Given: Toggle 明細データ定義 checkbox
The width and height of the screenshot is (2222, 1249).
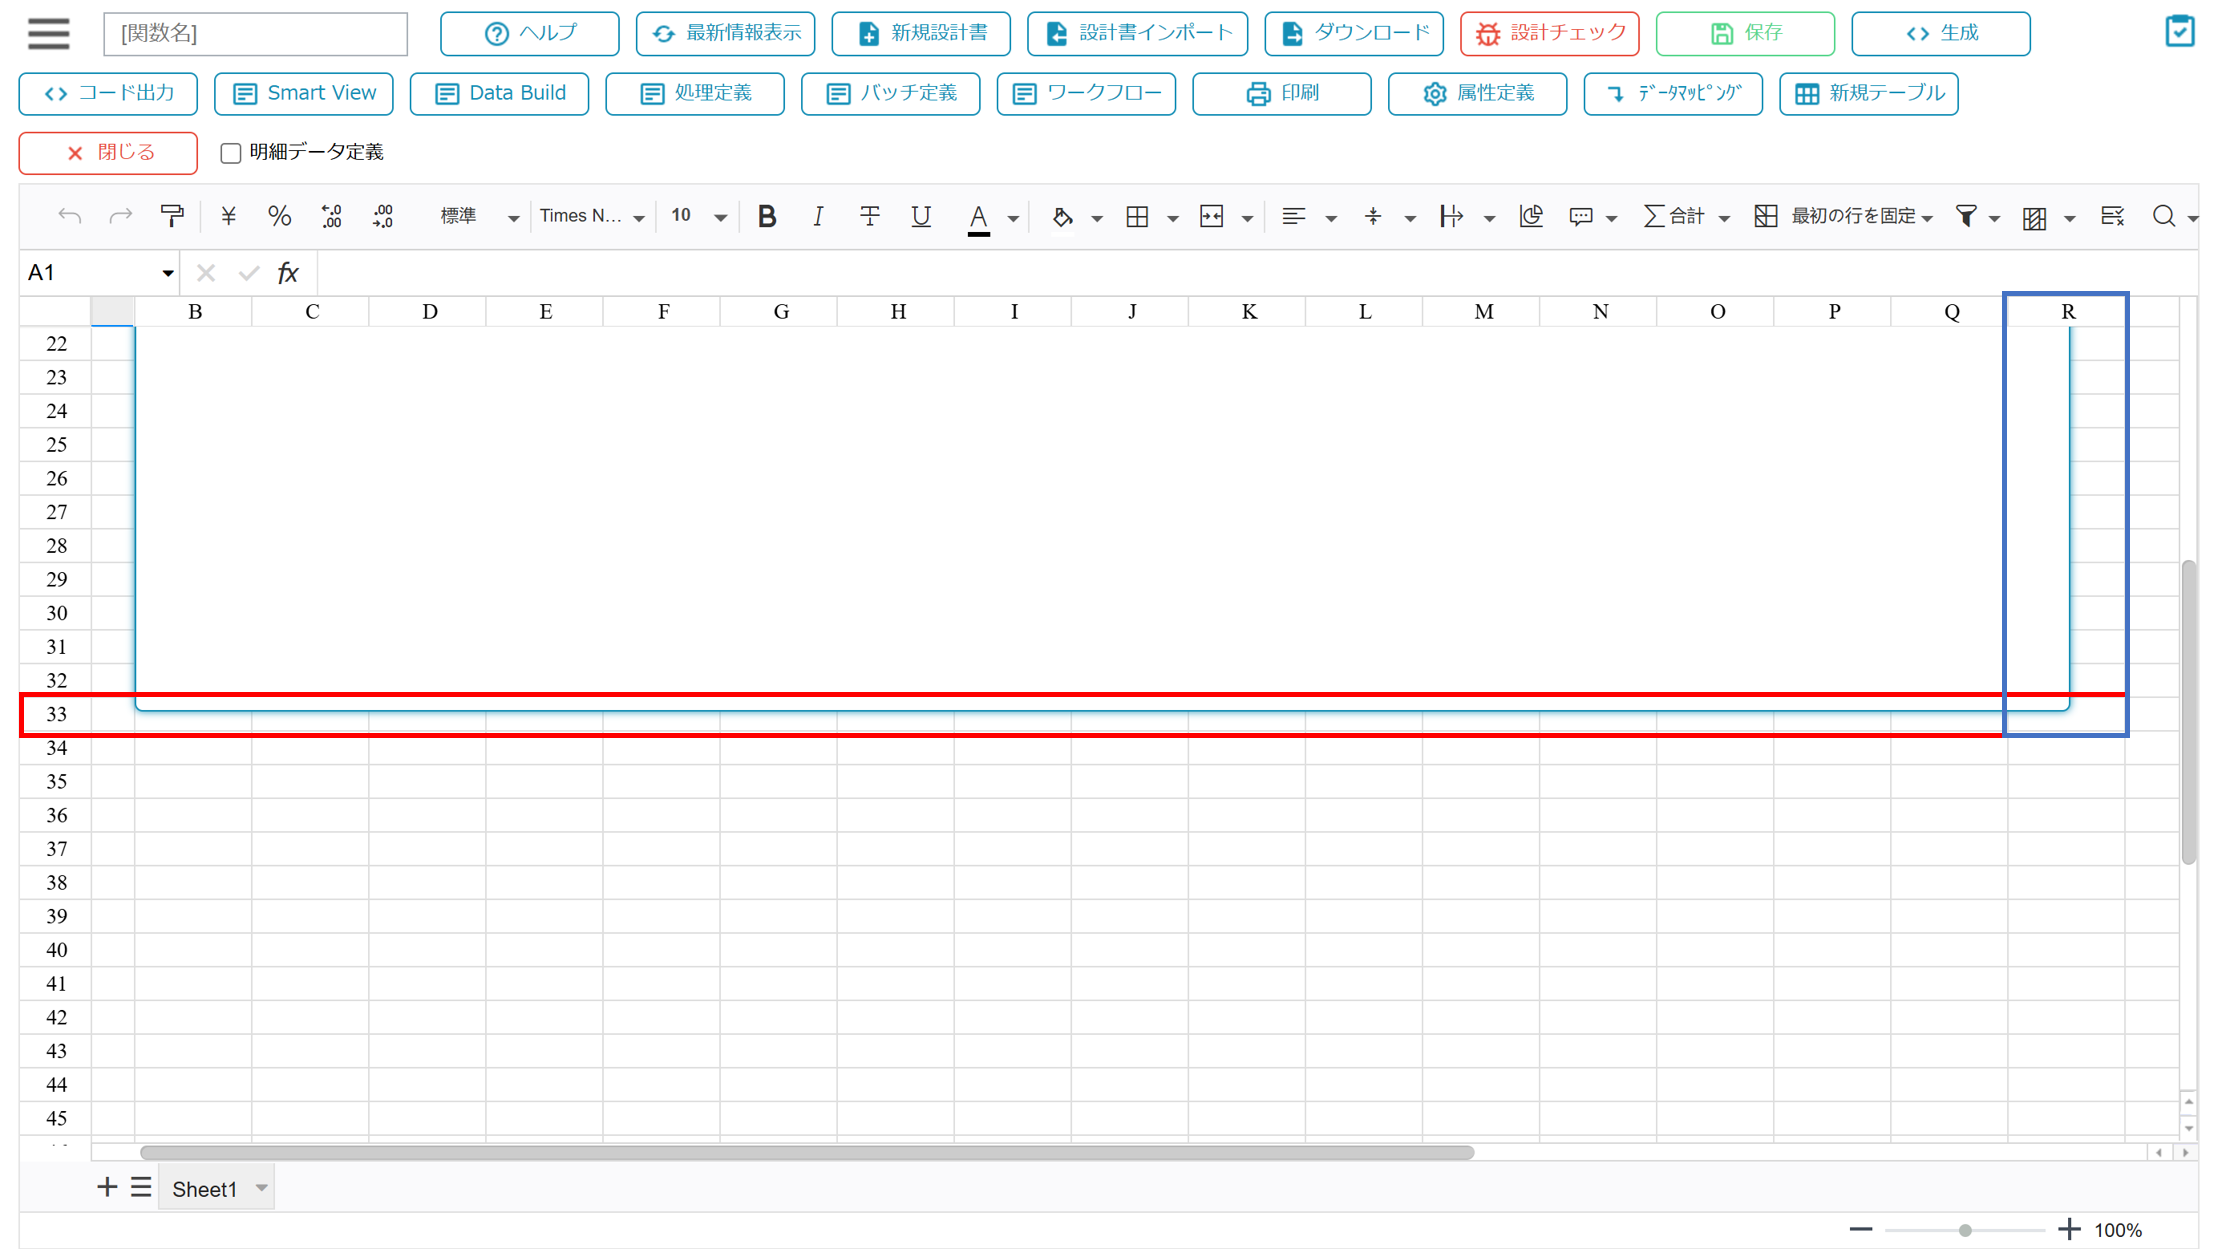Looking at the screenshot, I should 231,153.
